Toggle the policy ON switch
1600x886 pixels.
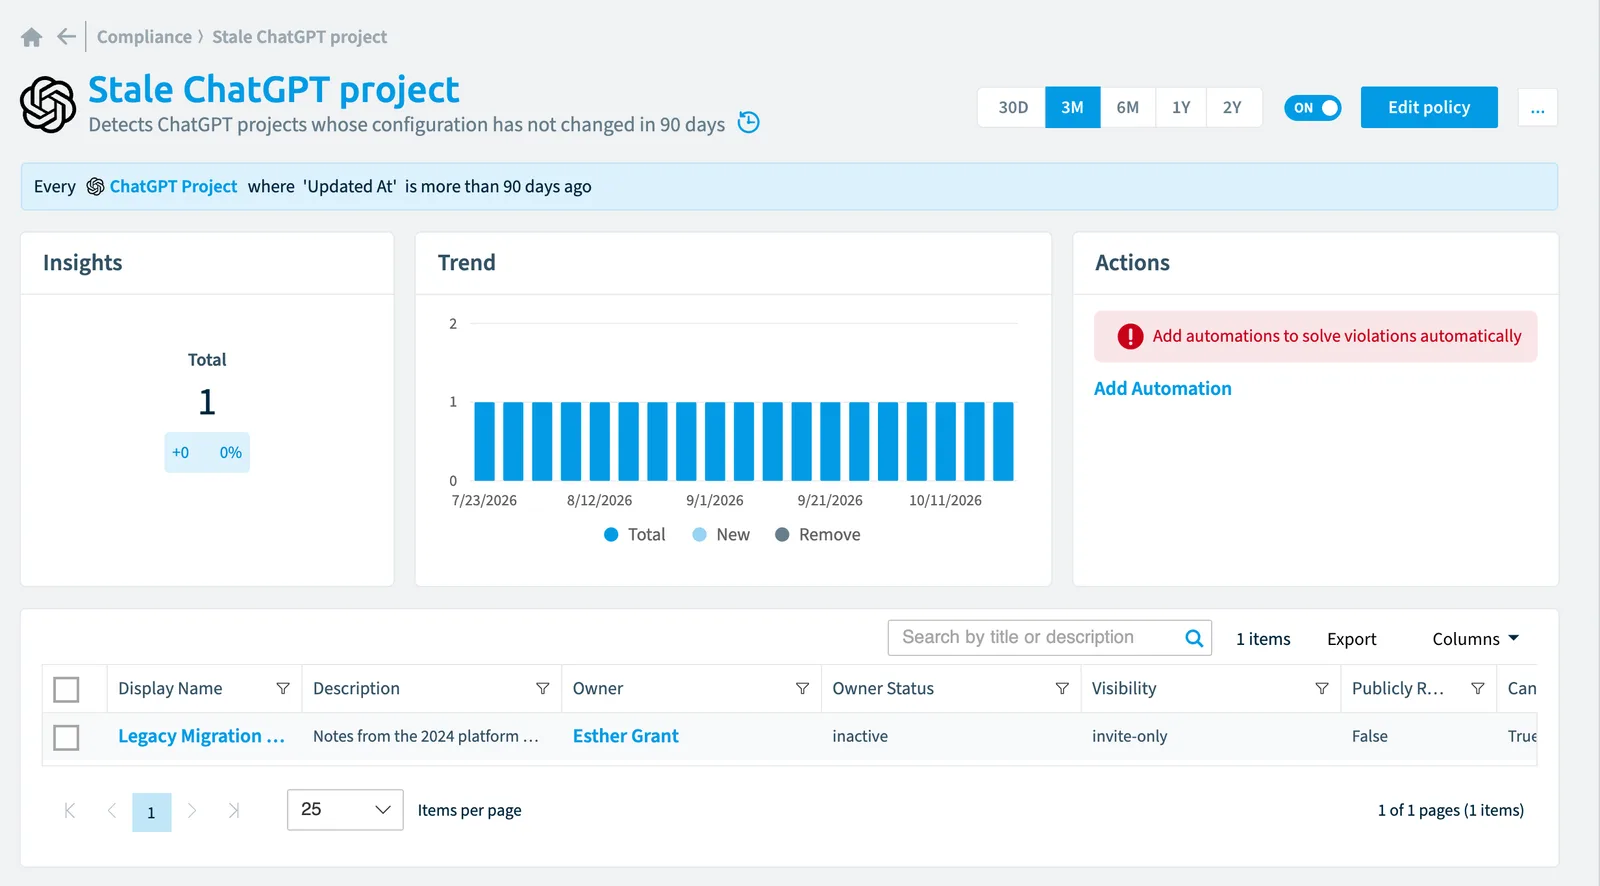[1313, 108]
